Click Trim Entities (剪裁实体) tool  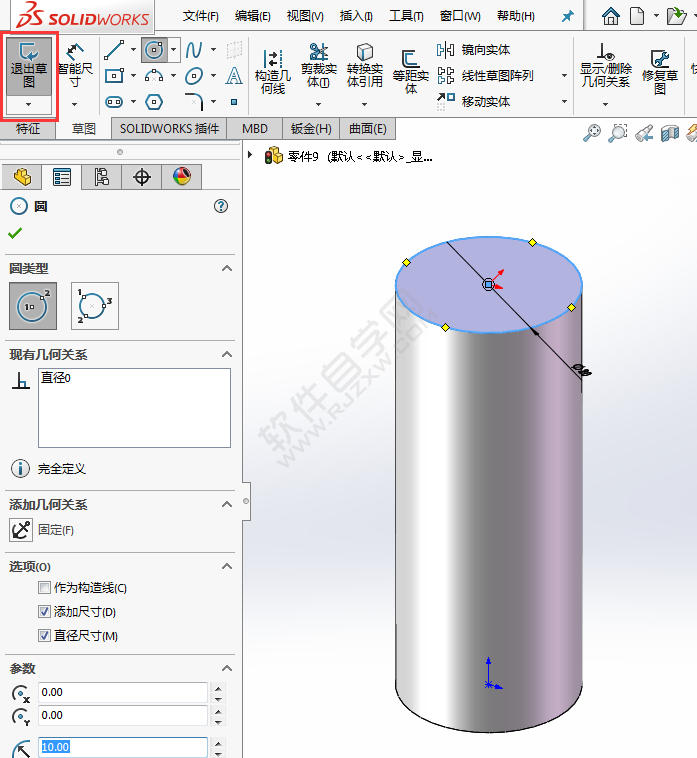[319, 66]
